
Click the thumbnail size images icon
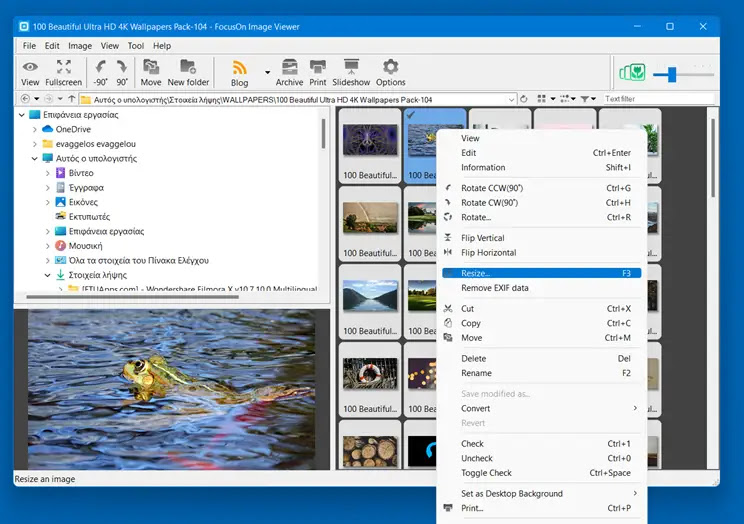(x=632, y=73)
